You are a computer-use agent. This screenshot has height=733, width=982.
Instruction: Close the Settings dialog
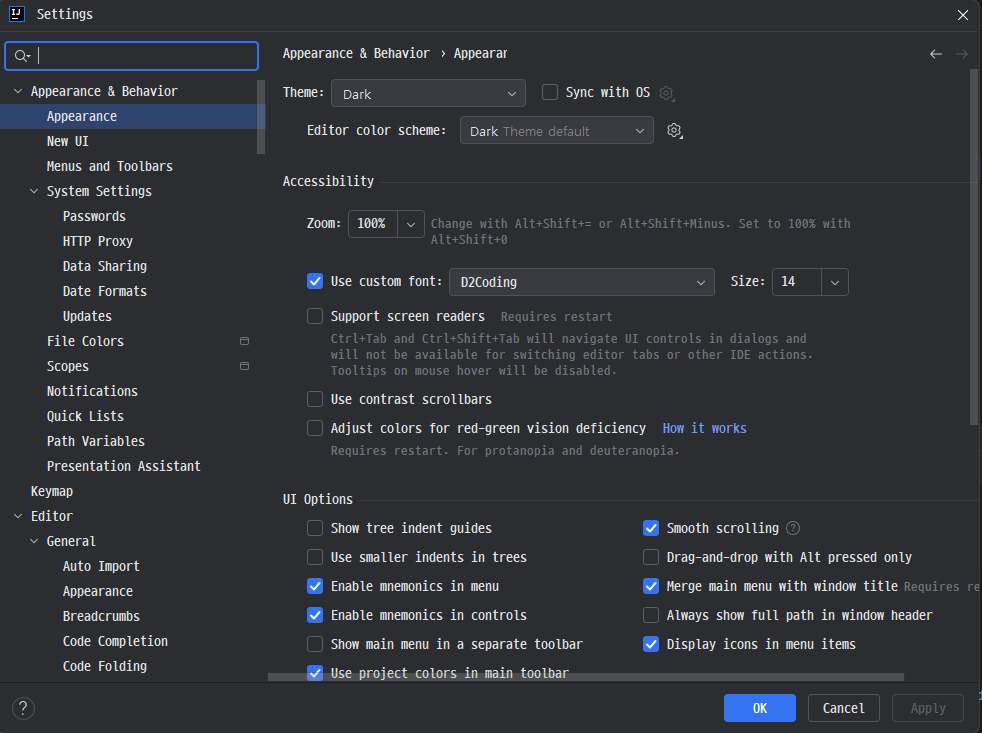click(963, 15)
